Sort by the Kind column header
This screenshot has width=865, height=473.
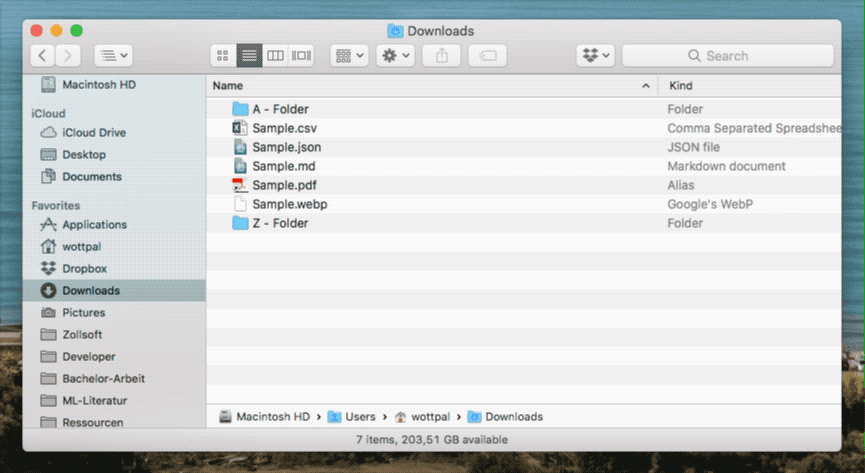pos(750,86)
